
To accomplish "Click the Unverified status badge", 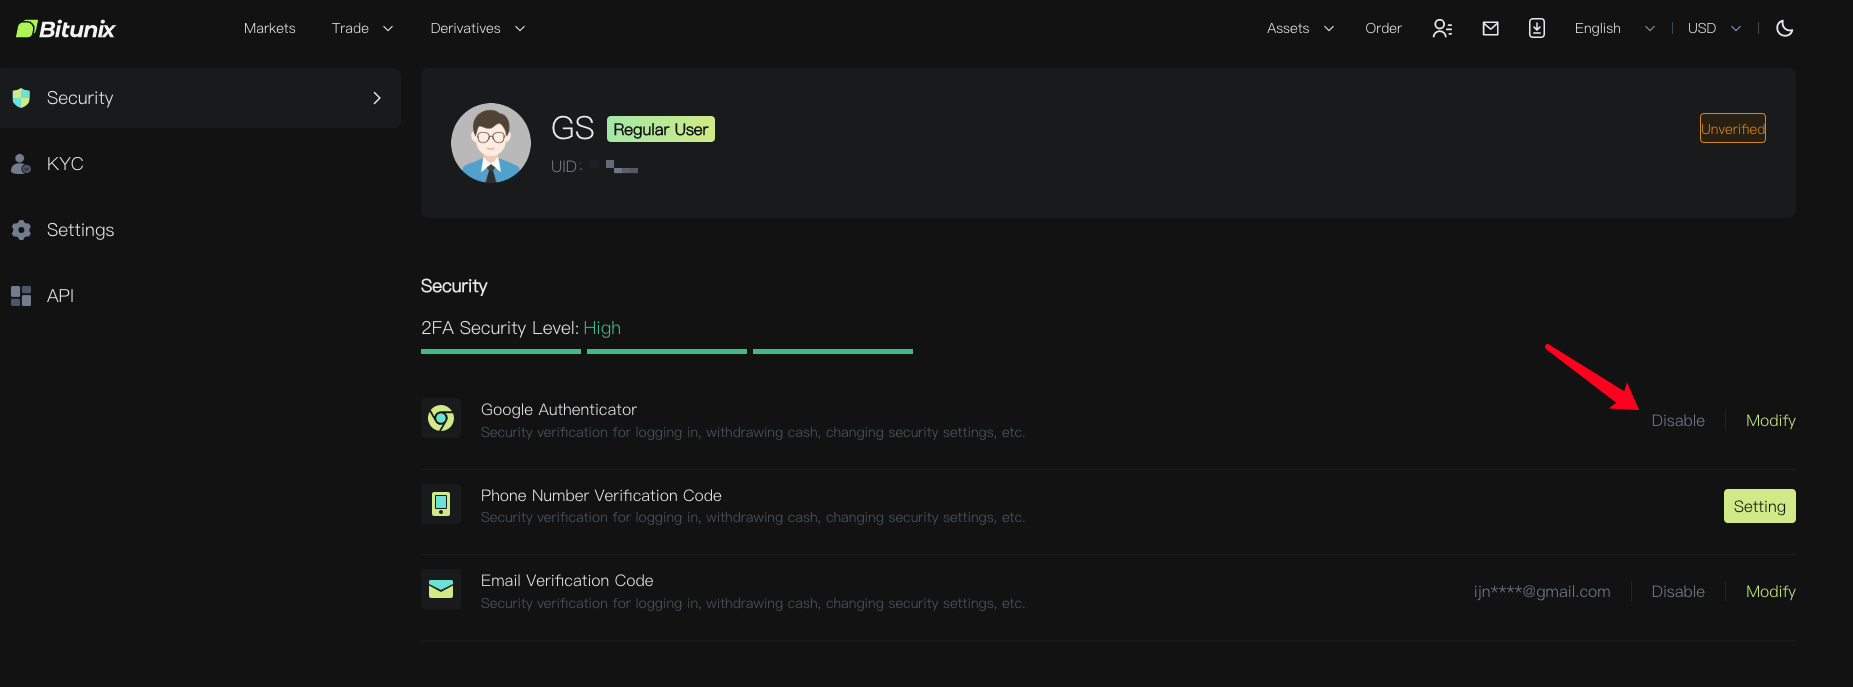I will pyautogui.click(x=1732, y=129).
